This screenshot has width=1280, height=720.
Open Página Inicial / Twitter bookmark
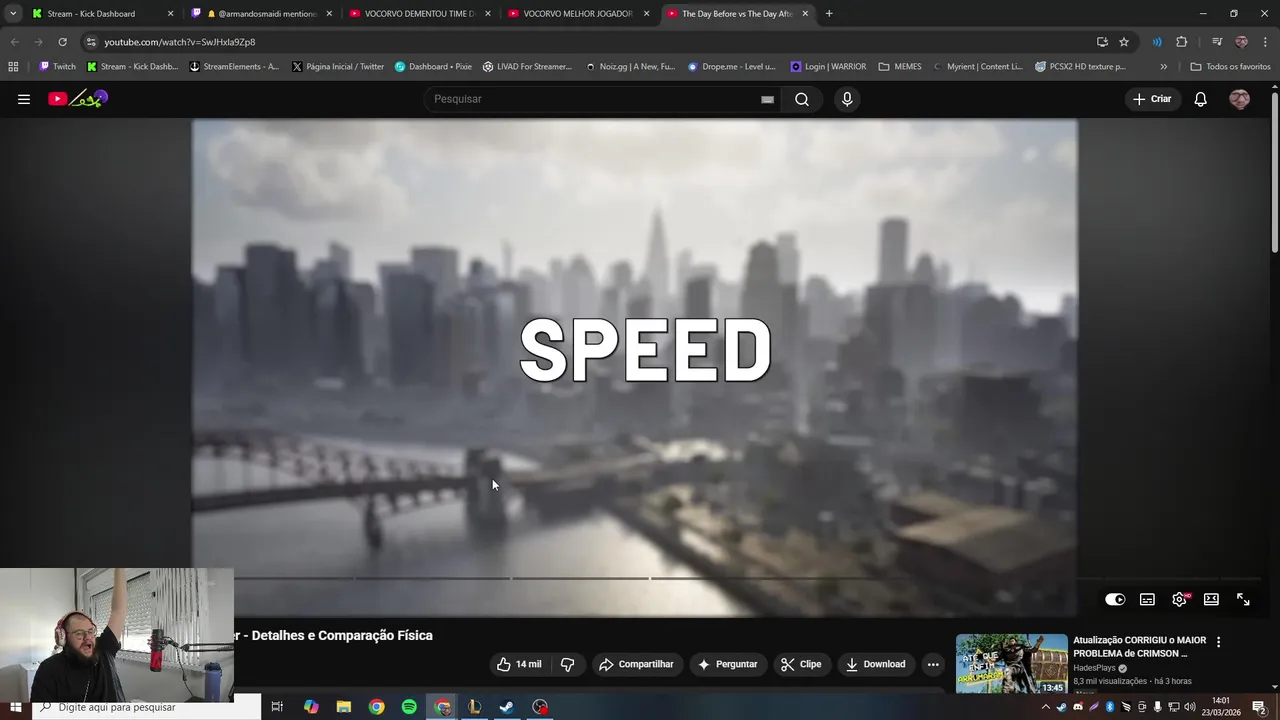(338, 66)
